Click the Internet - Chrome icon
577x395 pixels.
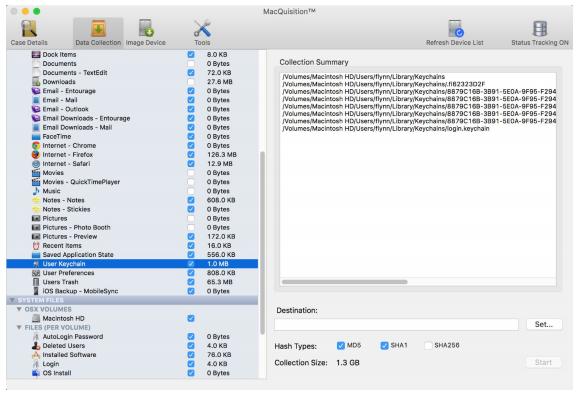point(36,145)
